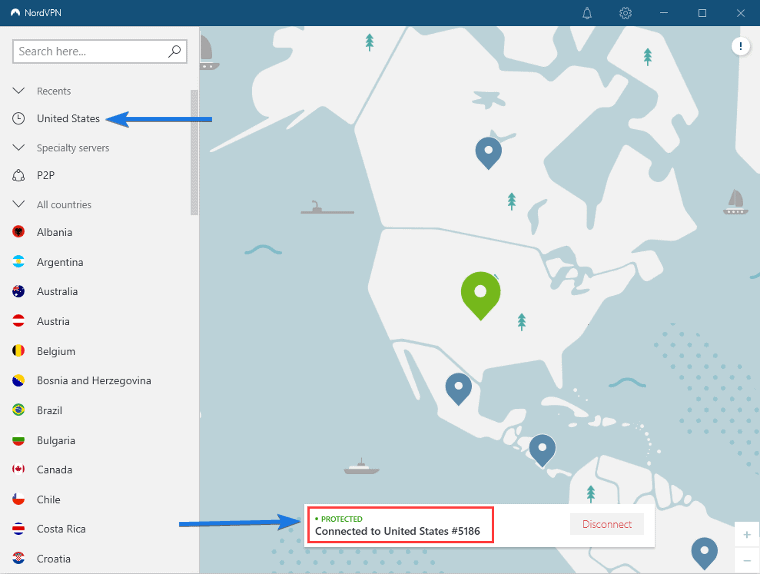Image resolution: width=760 pixels, height=574 pixels.
Task: Select the green United States map pin
Action: click(480, 296)
